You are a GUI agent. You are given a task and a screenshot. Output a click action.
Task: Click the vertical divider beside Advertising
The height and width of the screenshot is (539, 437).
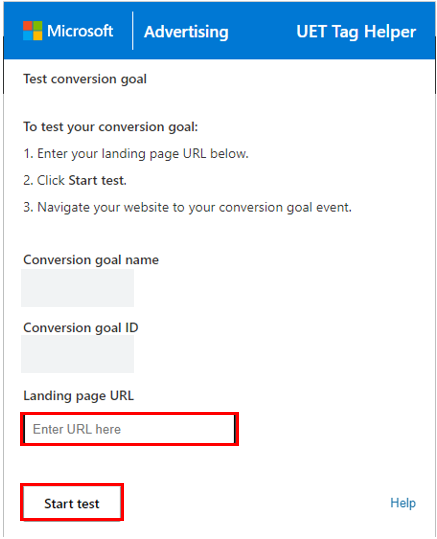pos(133,31)
